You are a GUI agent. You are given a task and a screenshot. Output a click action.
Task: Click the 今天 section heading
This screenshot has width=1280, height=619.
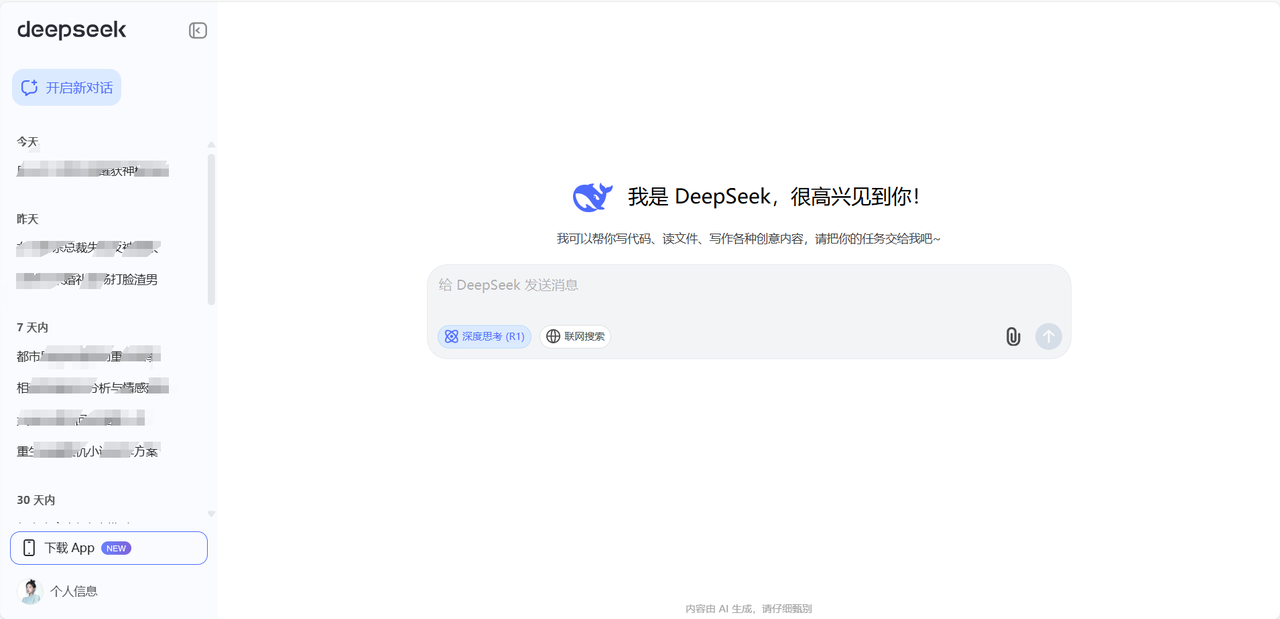[x=28, y=142]
